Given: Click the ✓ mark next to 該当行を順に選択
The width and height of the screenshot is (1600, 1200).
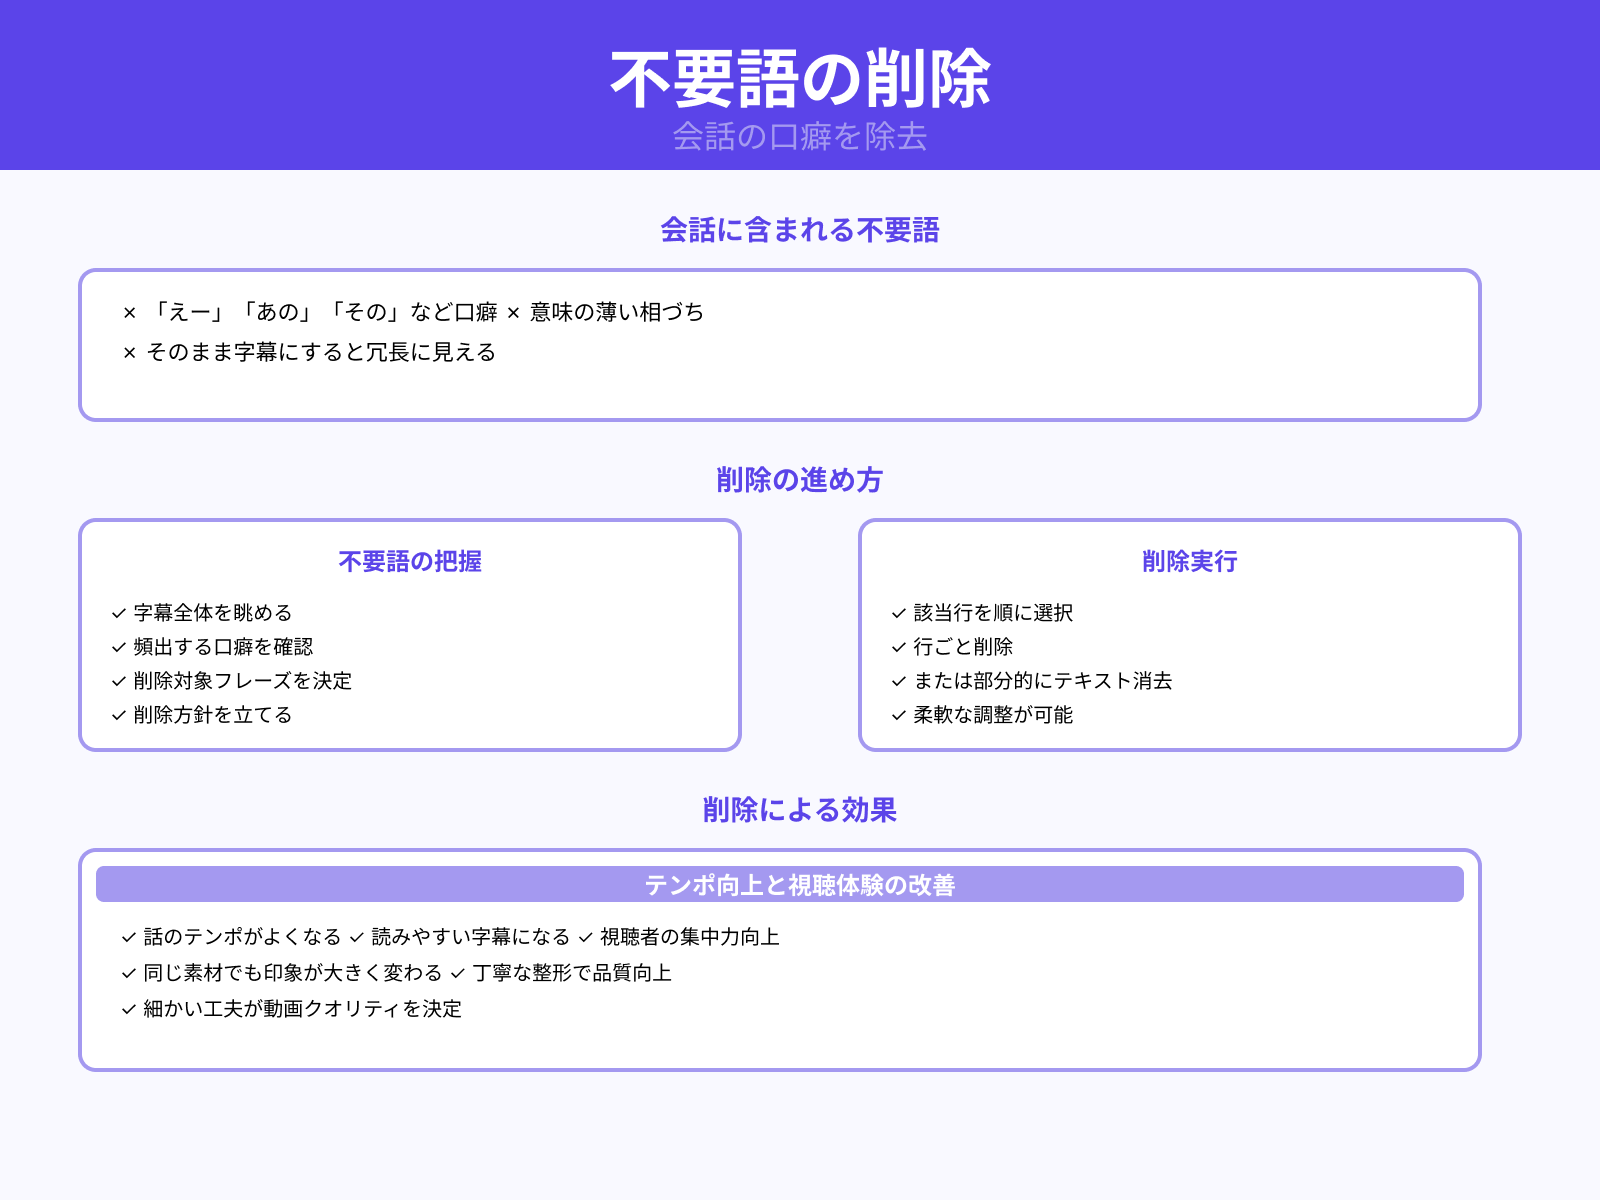Looking at the screenshot, I should point(898,612).
